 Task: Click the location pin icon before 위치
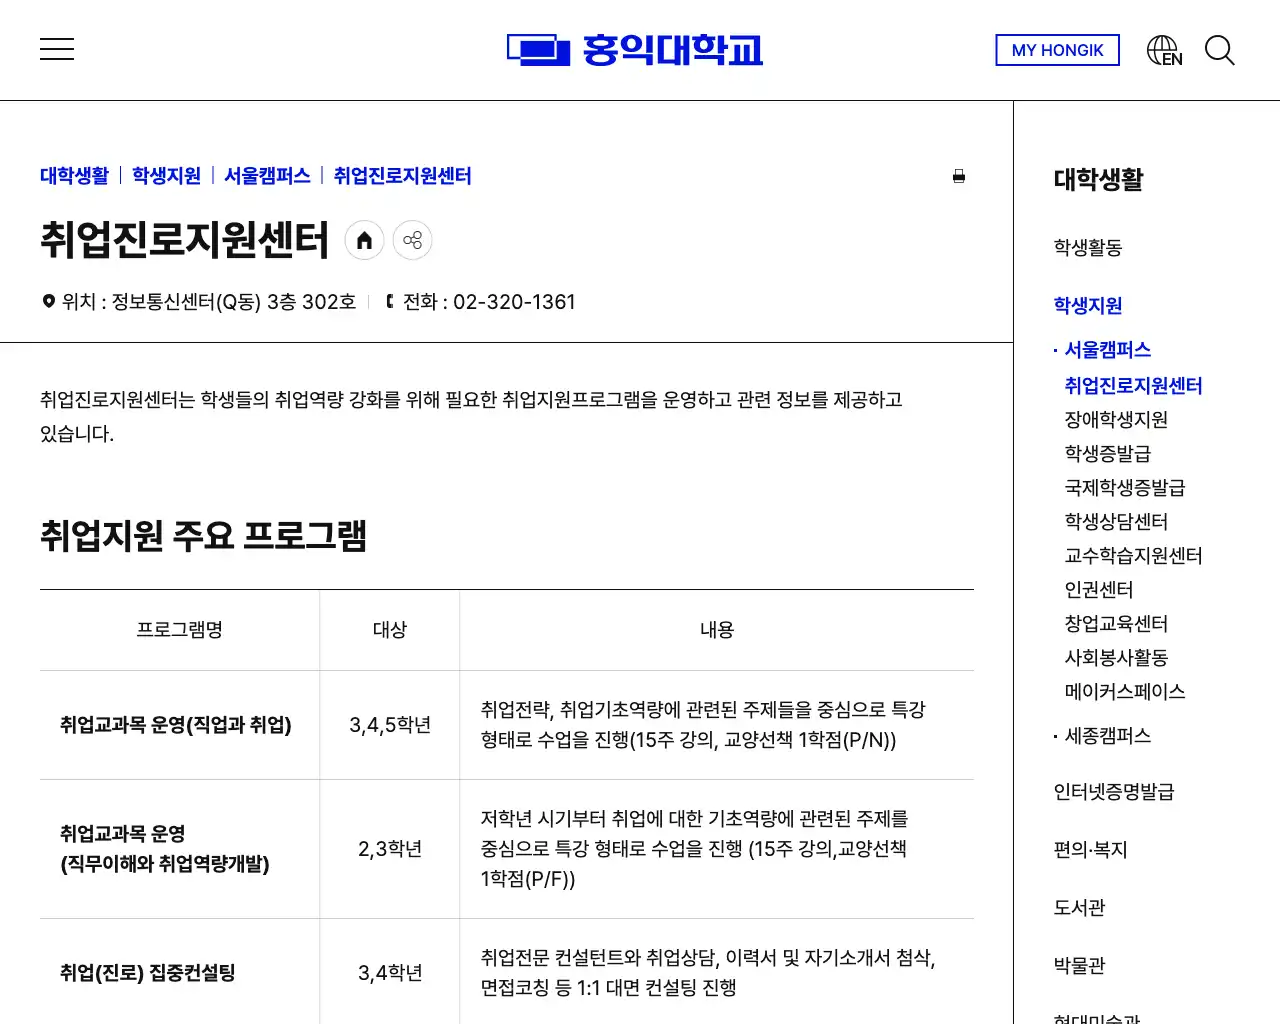click(47, 300)
